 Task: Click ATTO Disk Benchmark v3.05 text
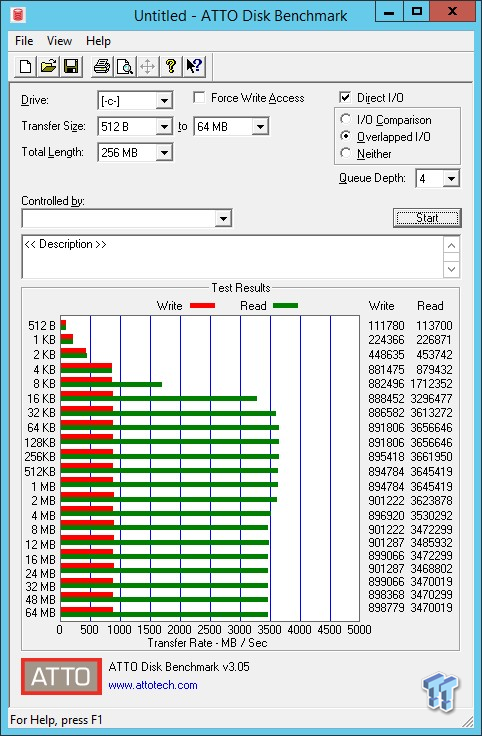179,667
